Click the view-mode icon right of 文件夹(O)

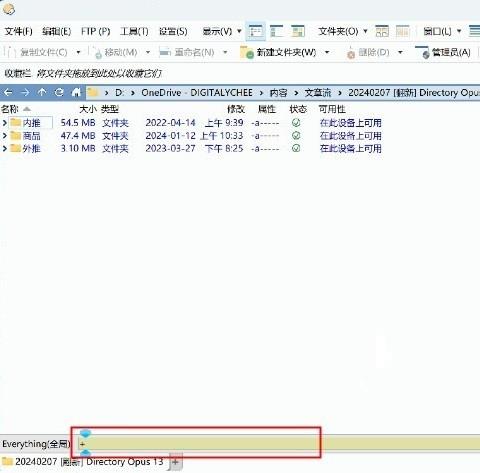pyautogui.click(x=382, y=32)
